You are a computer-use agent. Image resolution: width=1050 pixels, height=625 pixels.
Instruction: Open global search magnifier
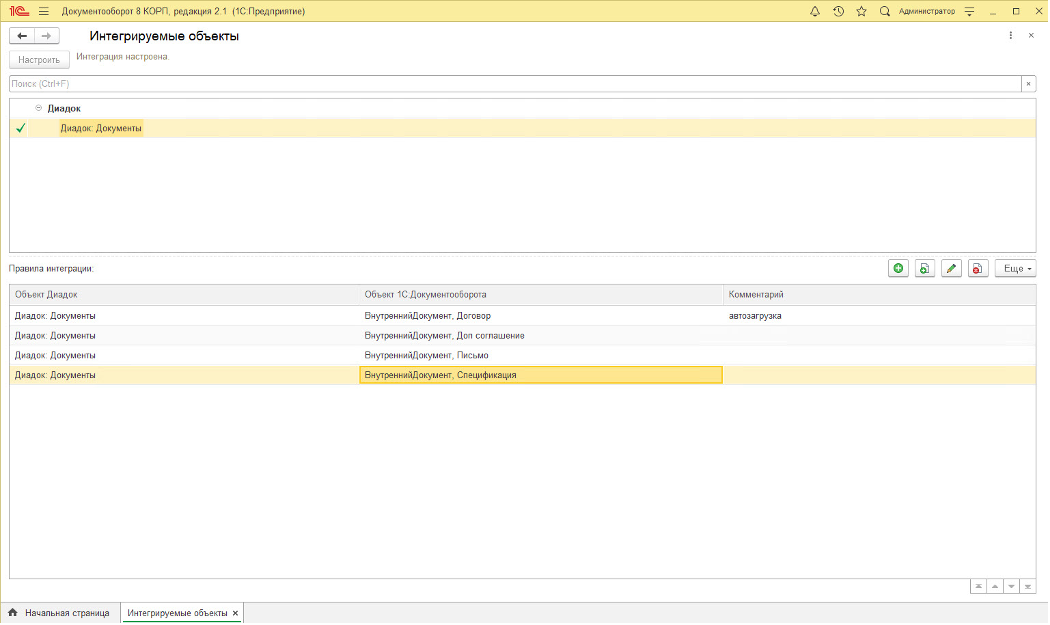click(885, 11)
